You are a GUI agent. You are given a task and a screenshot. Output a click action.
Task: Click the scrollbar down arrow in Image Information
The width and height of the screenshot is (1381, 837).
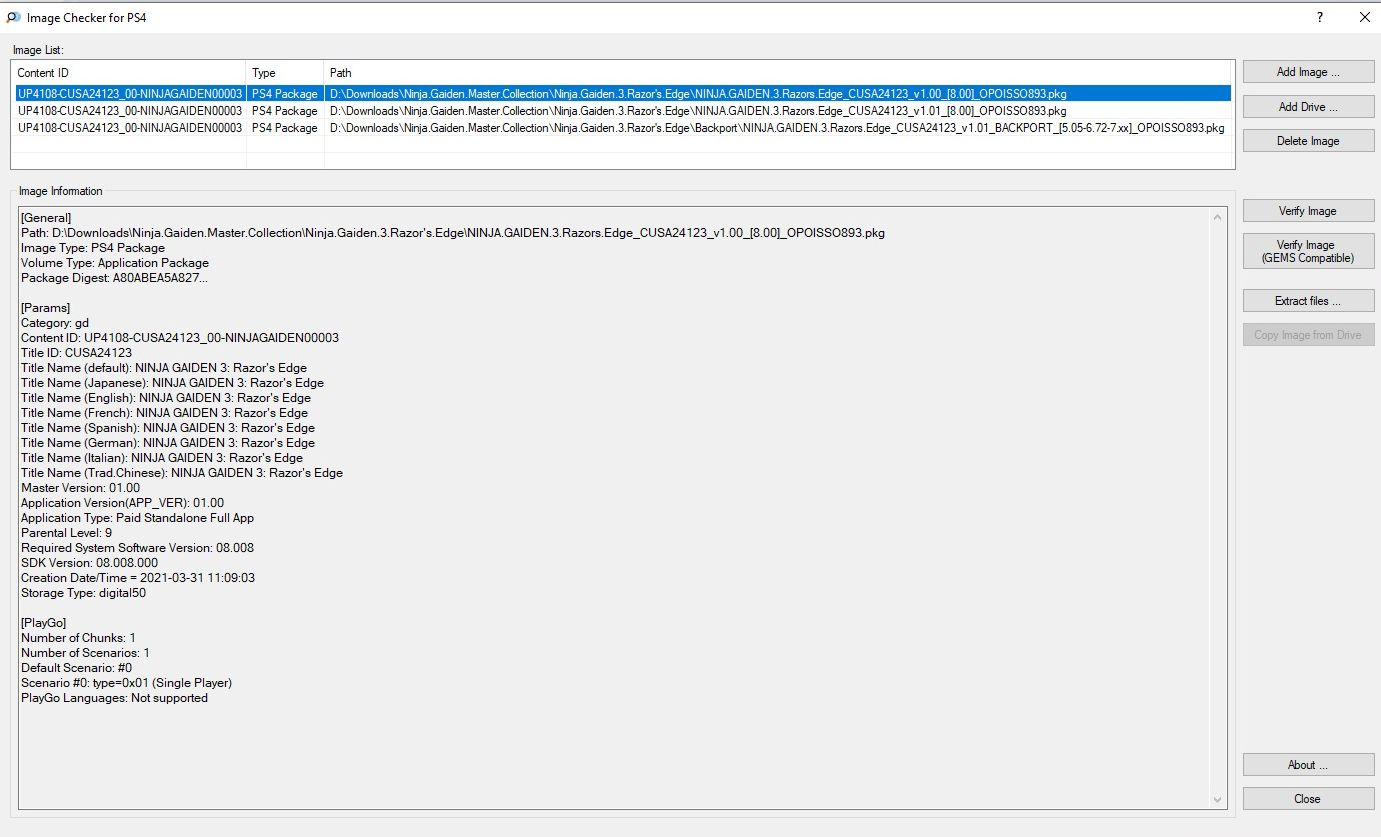[x=1218, y=799]
